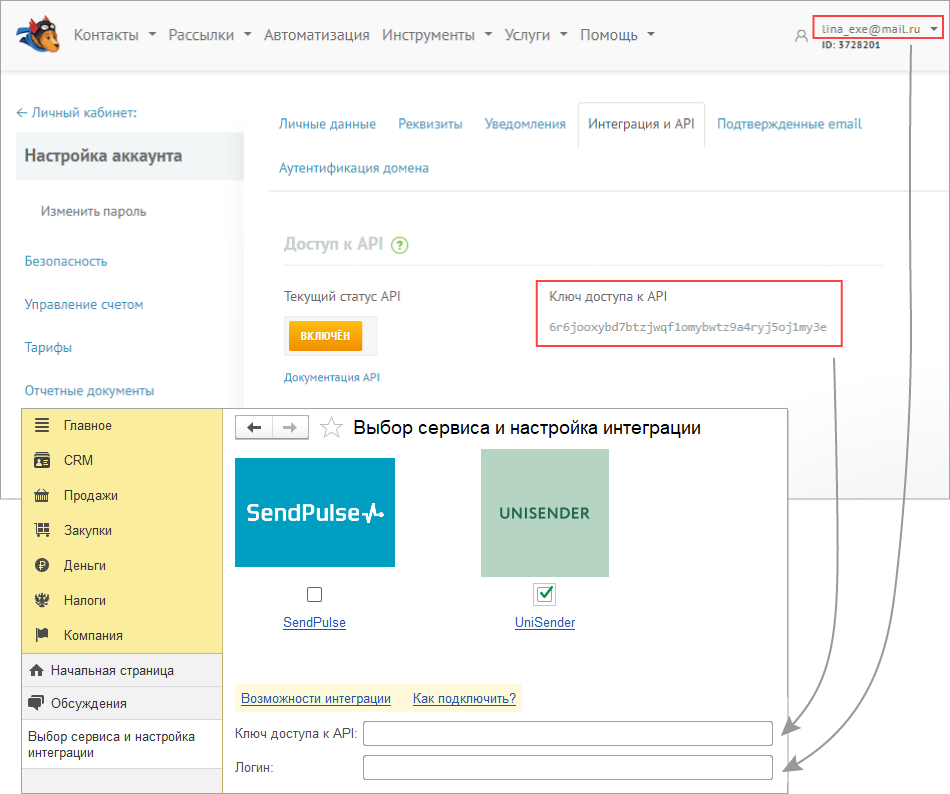The image size is (950, 794).
Task: Open the Автоматизация menu item
Action: tap(317, 35)
